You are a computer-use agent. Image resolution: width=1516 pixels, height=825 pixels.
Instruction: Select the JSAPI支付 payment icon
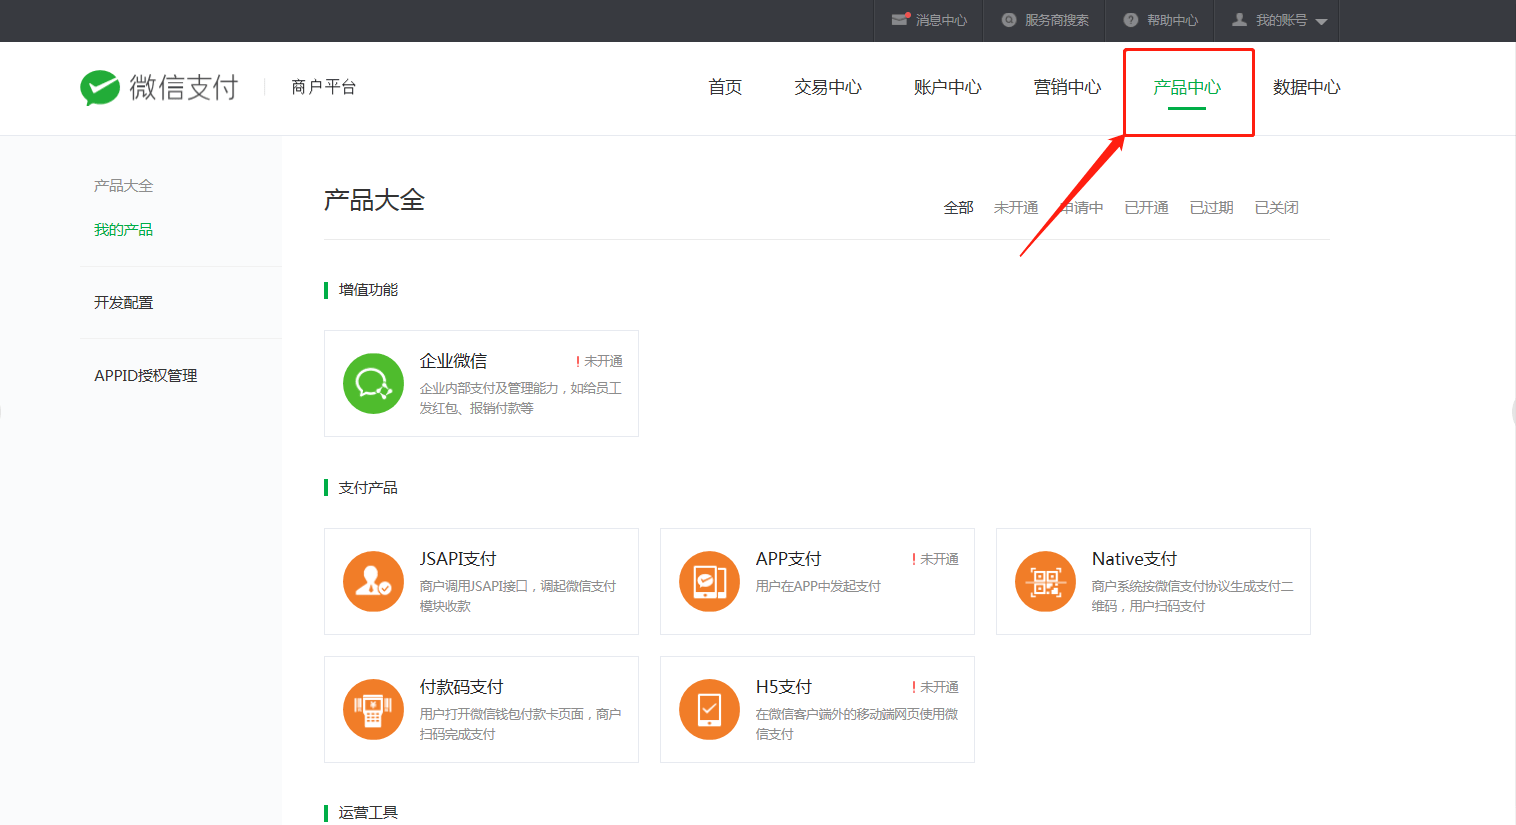[x=373, y=581]
